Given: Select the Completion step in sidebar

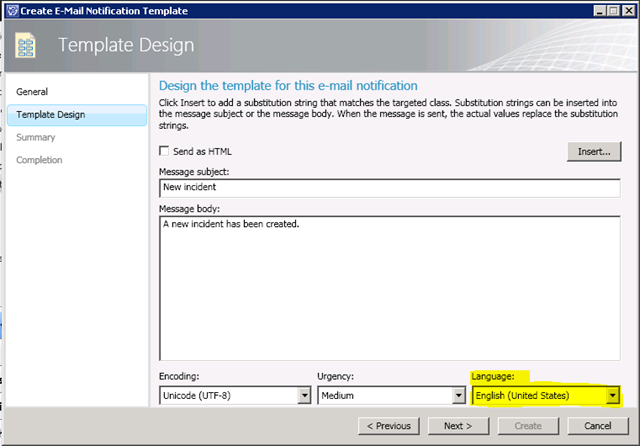Looking at the screenshot, I should coord(39,160).
